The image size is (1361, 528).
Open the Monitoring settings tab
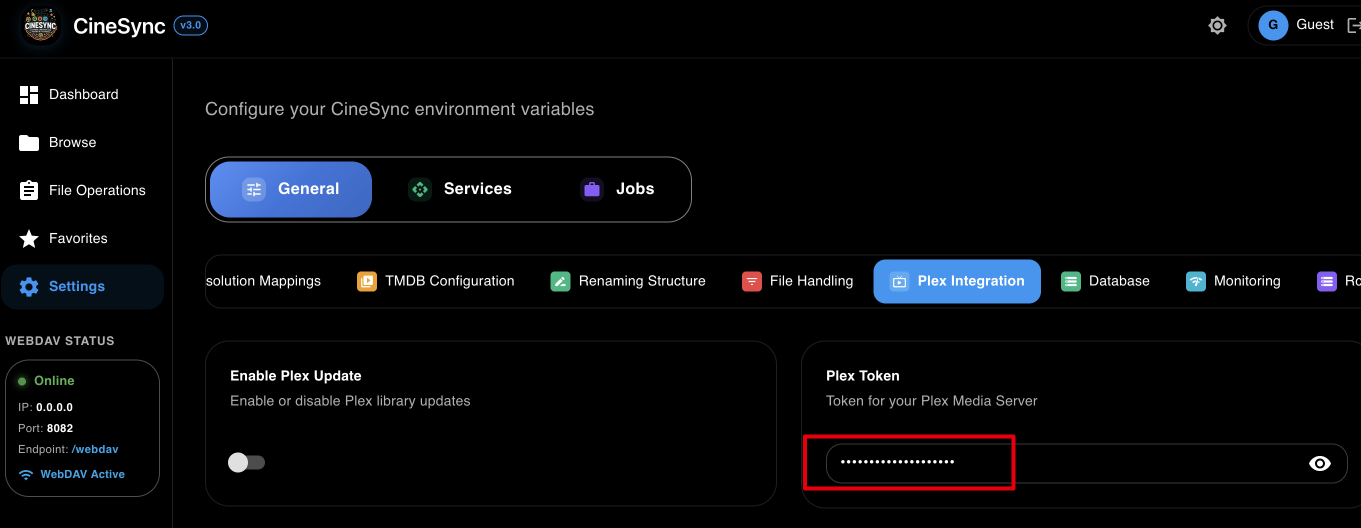(x=1234, y=281)
